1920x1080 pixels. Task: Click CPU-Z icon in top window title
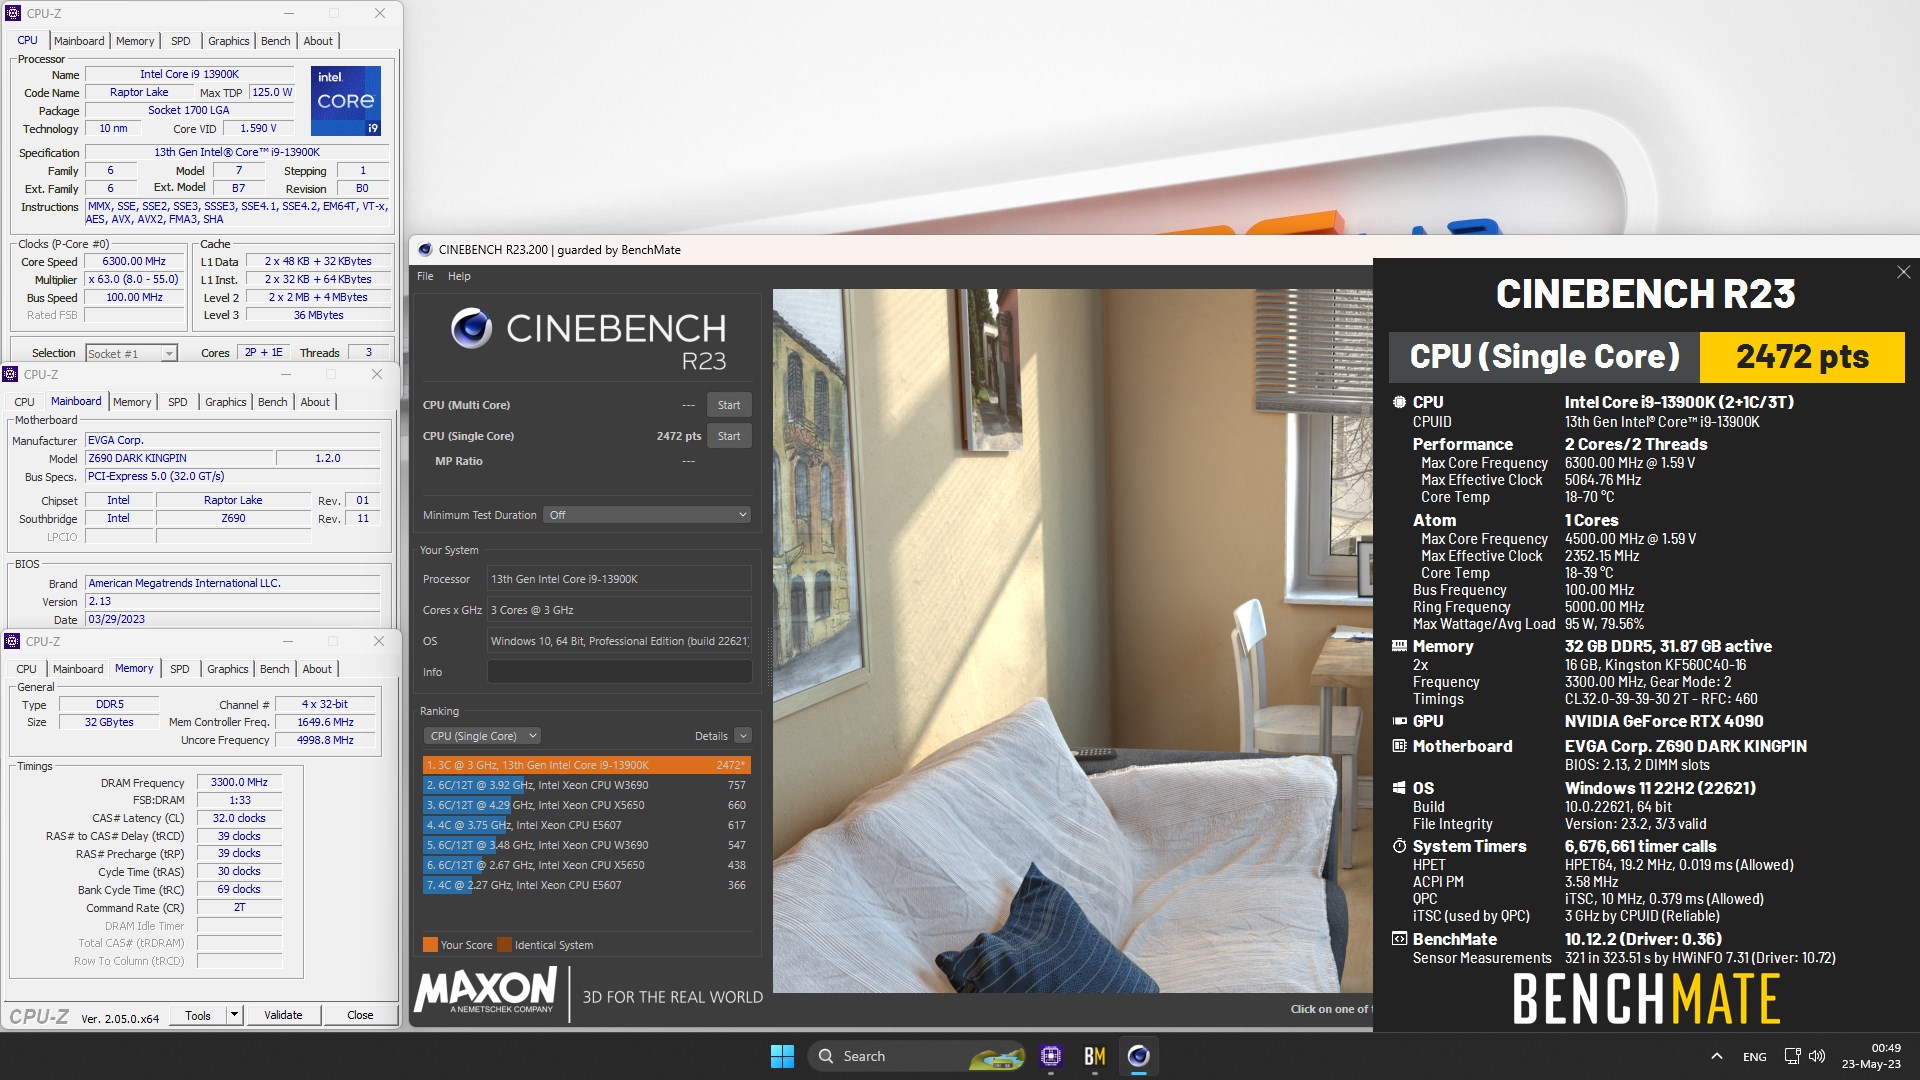(13, 13)
